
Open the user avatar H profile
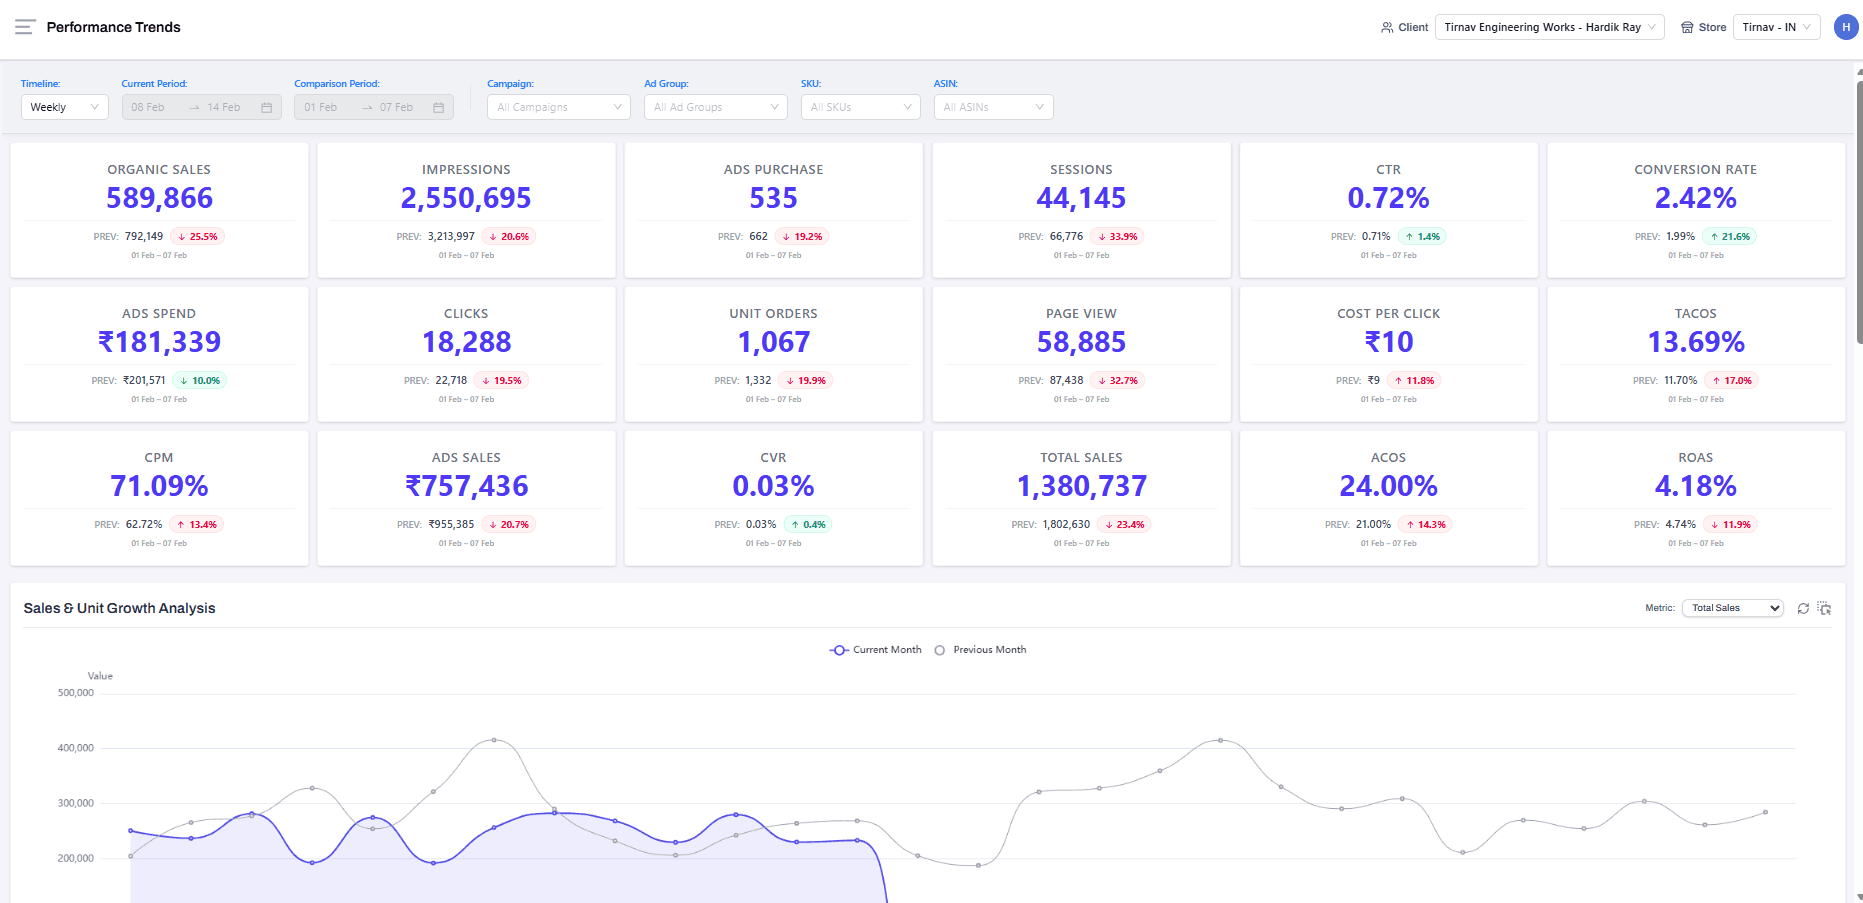(x=1845, y=27)
